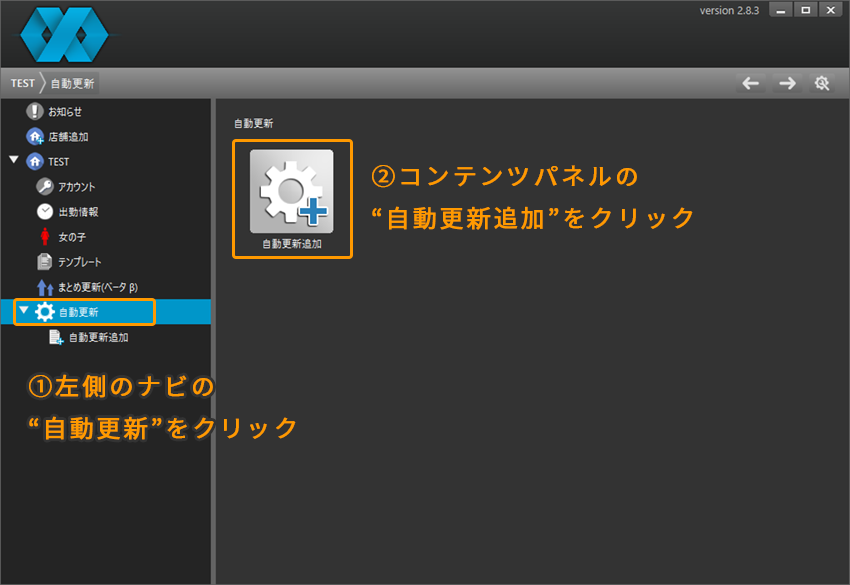The height and width of the screenshot is (585, 850).
Task: Select 店舗追加 in the sidebar
Action: [x=68, y=137]
